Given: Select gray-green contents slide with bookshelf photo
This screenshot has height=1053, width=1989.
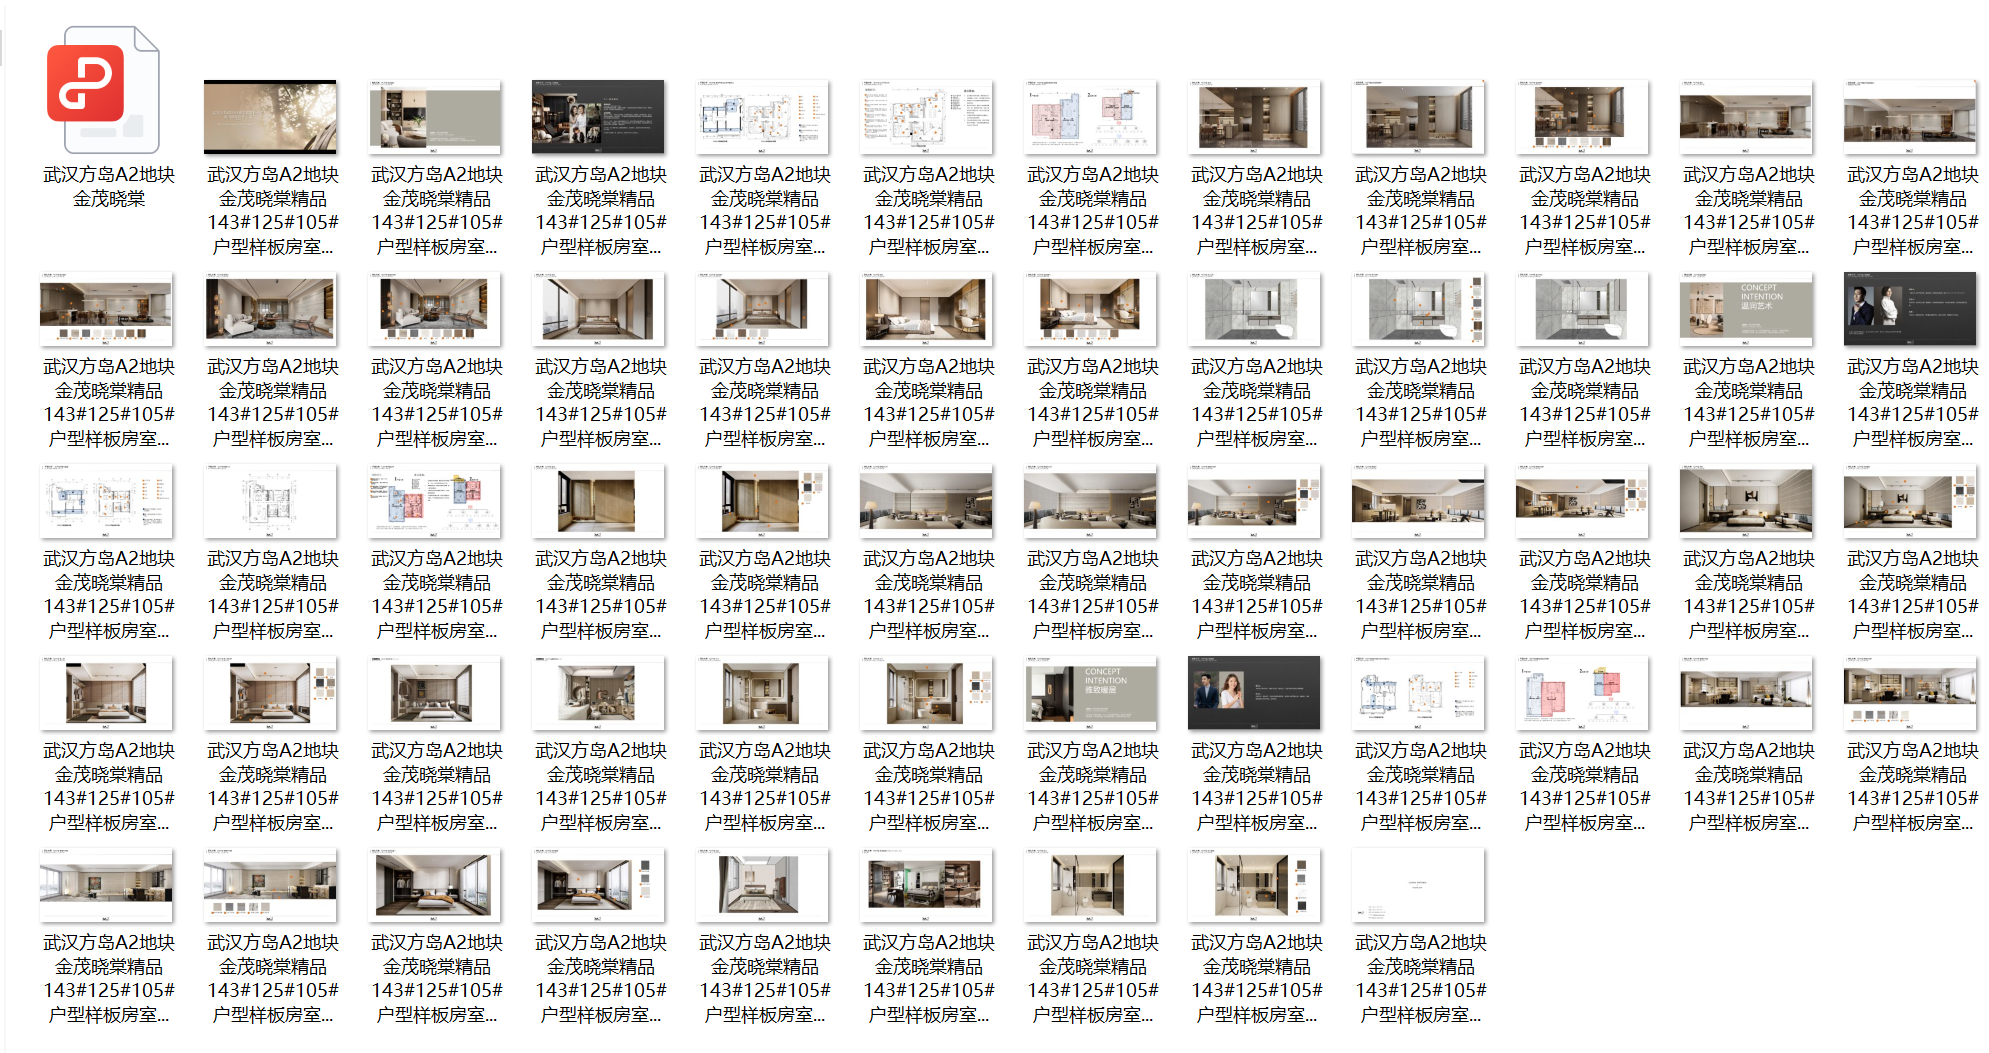Looking at the screenshot, I should tap(434, 117).
